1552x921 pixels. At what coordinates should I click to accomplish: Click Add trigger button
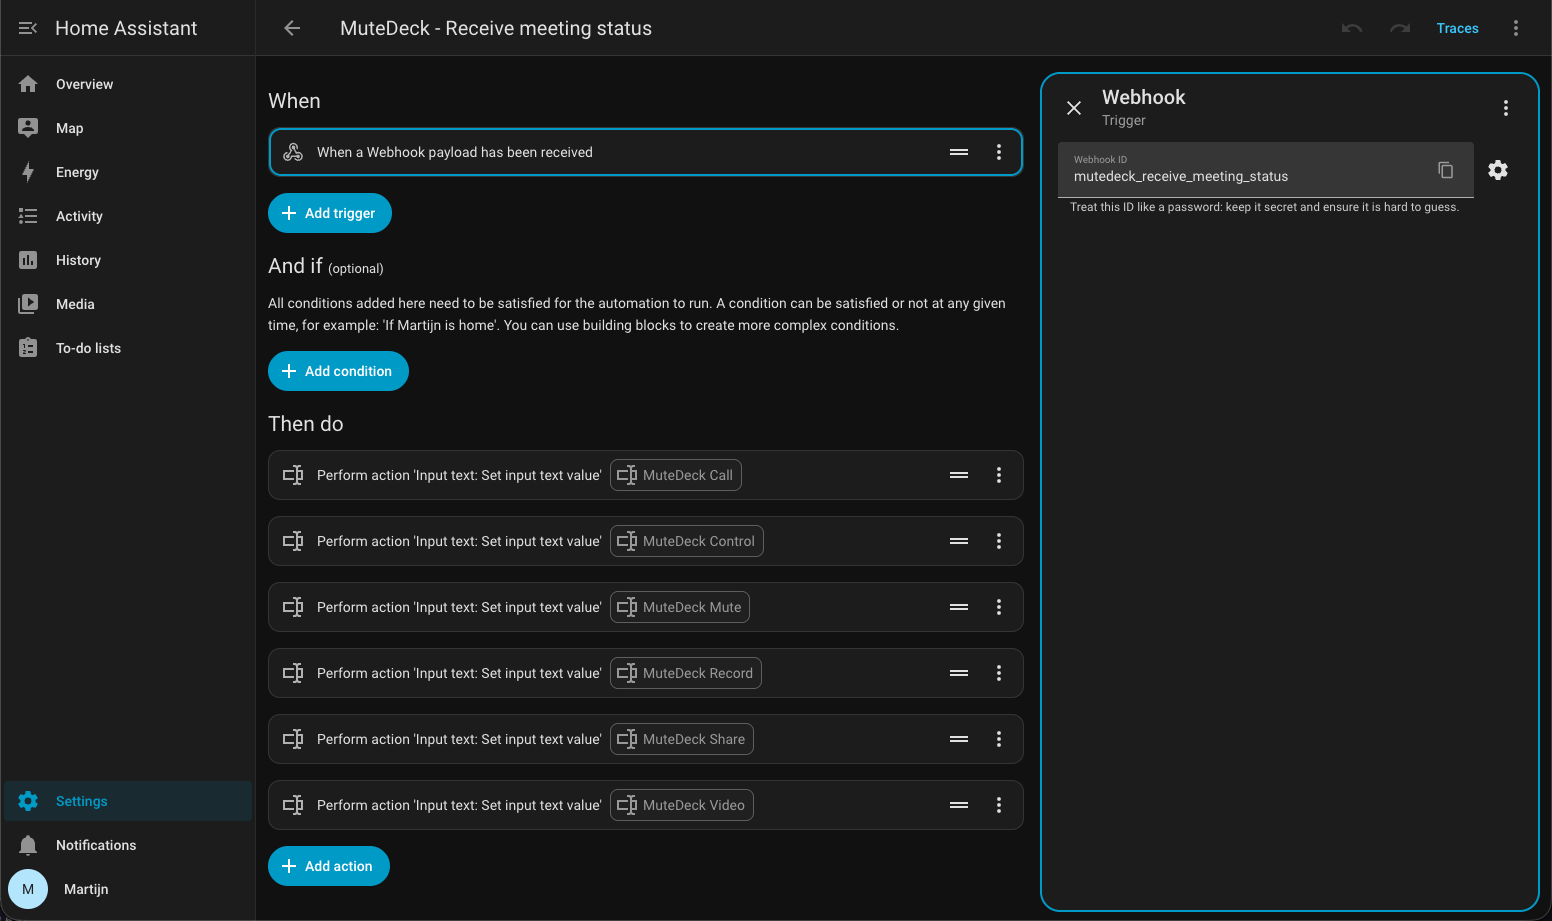coord(330,213)
